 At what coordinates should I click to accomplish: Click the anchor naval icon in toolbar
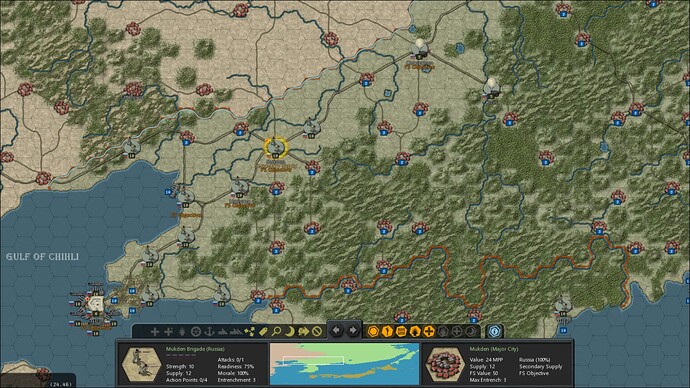point(209,331)
